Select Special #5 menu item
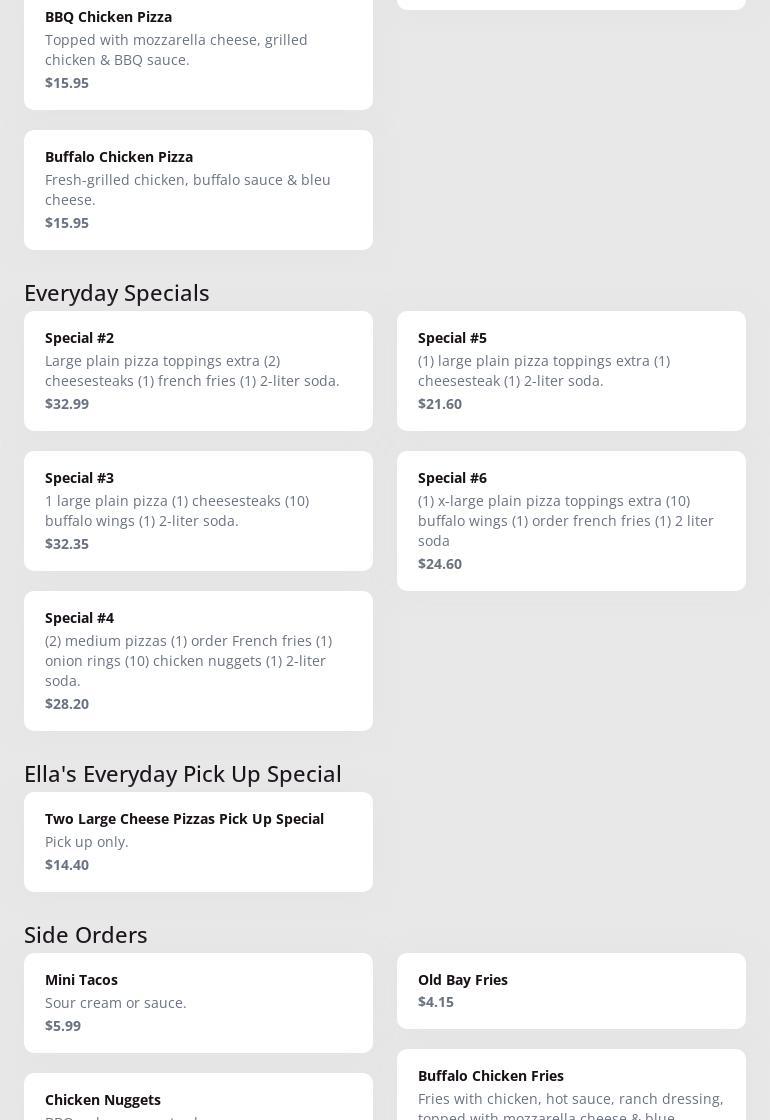This screenshot has width=770, height=1120. [571, 370]
